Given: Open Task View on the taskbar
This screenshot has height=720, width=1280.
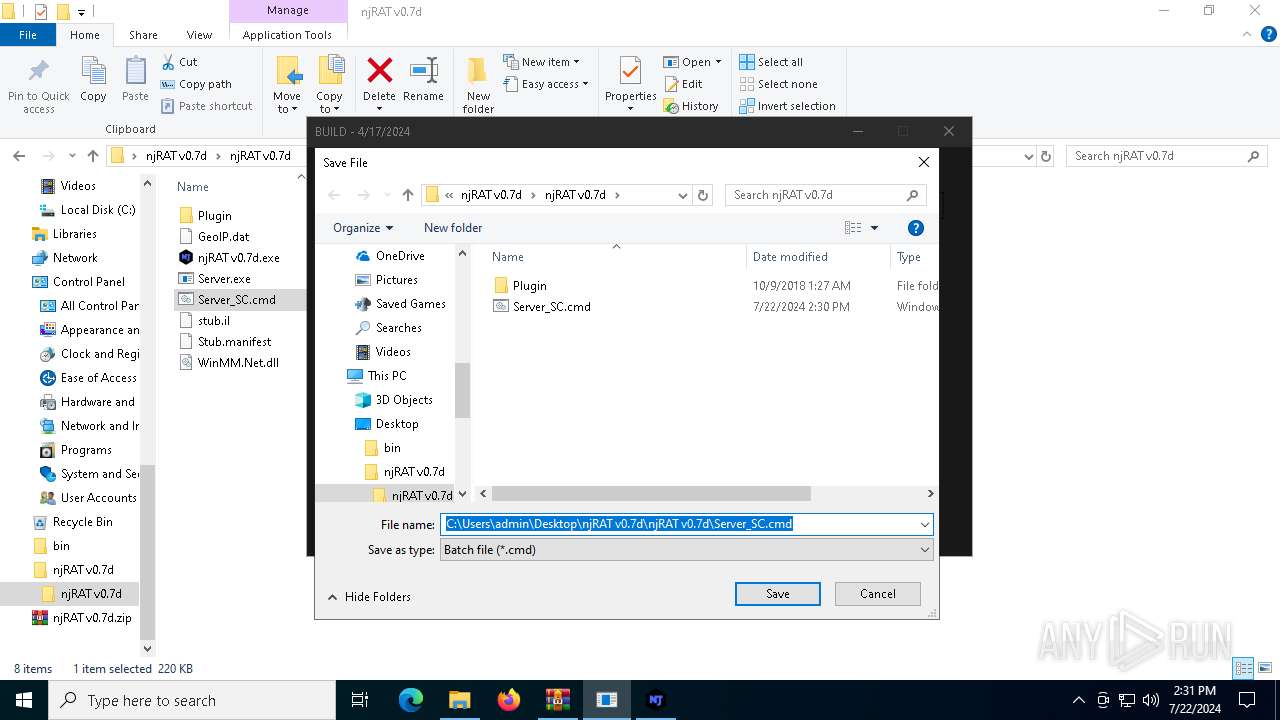Looking at the screenshot, I should (x=360, y=700).
